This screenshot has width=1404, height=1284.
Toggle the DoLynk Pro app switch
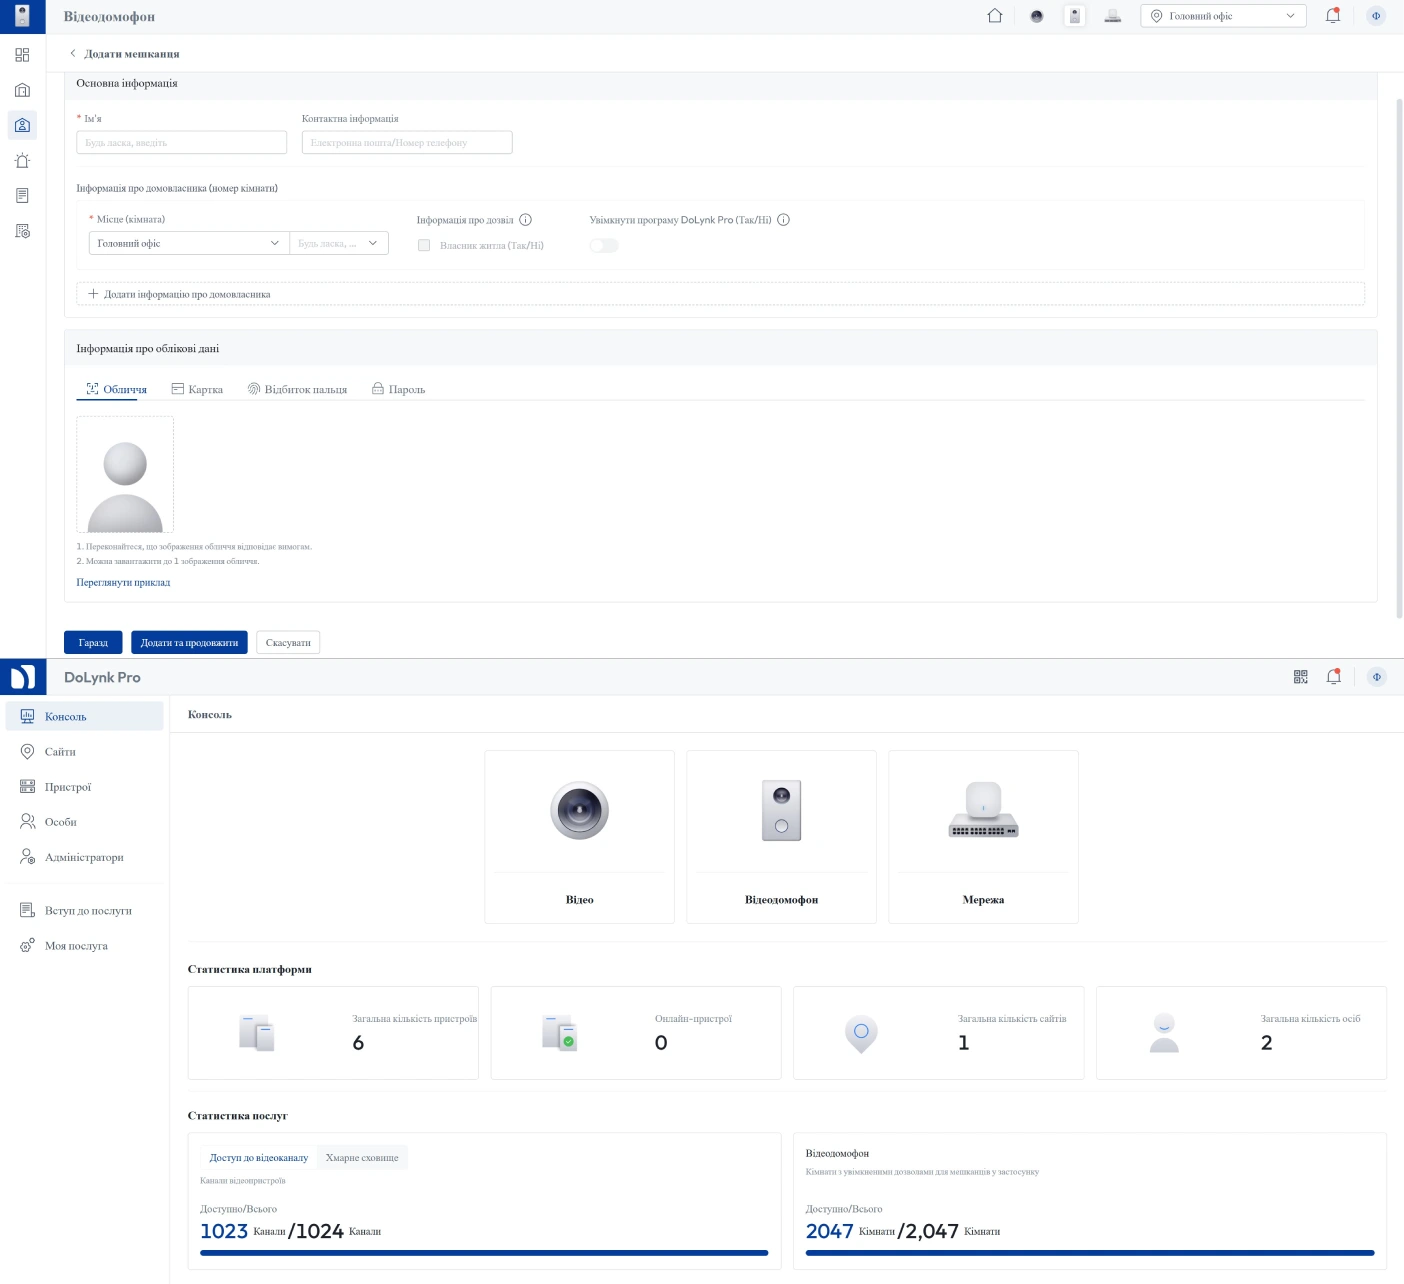coord(604,245)
